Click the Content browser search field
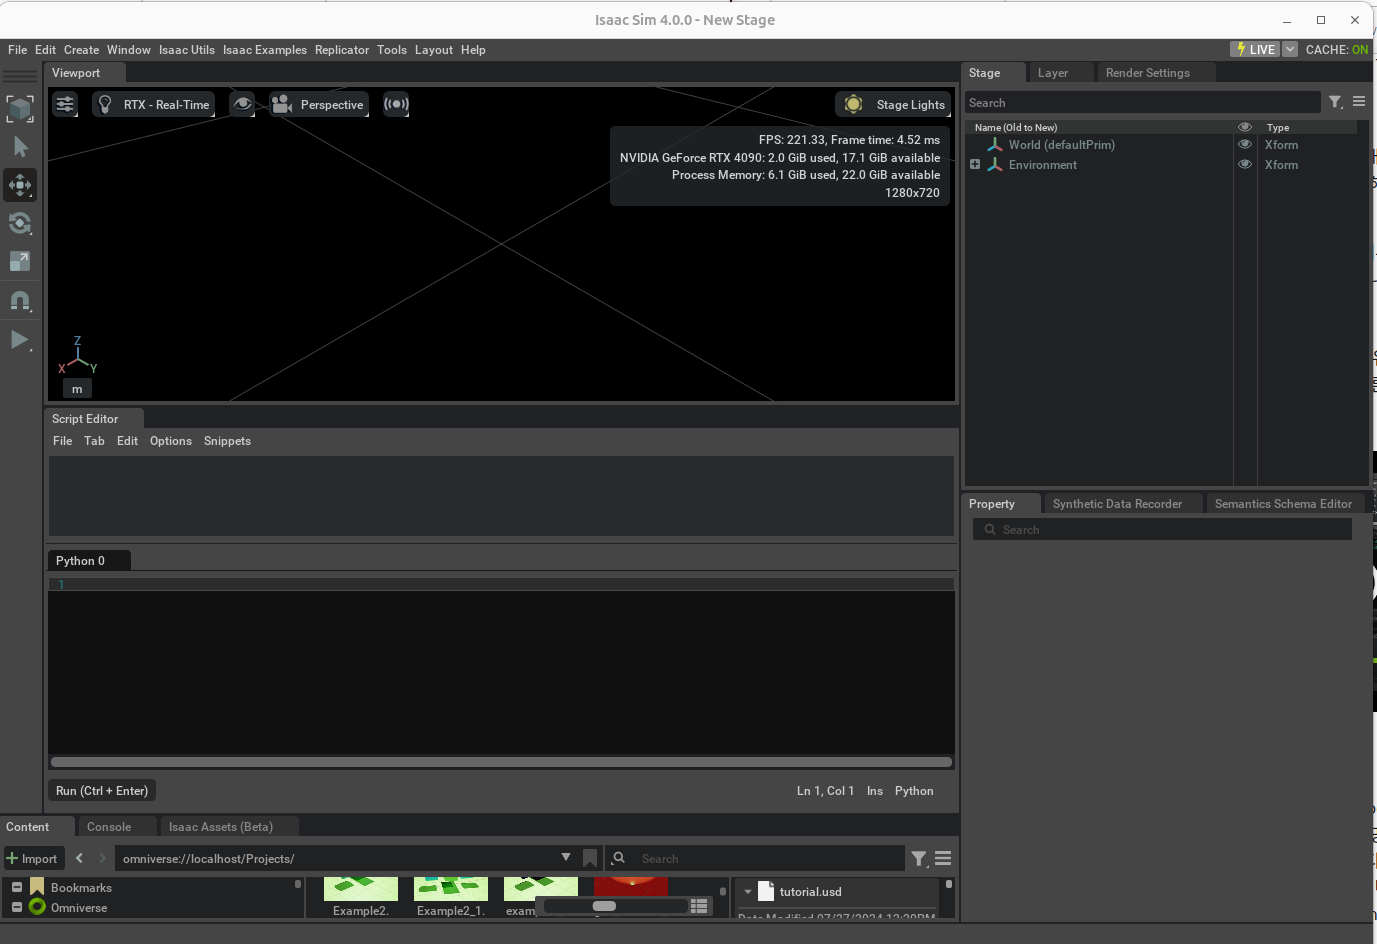 click(770, 858)
